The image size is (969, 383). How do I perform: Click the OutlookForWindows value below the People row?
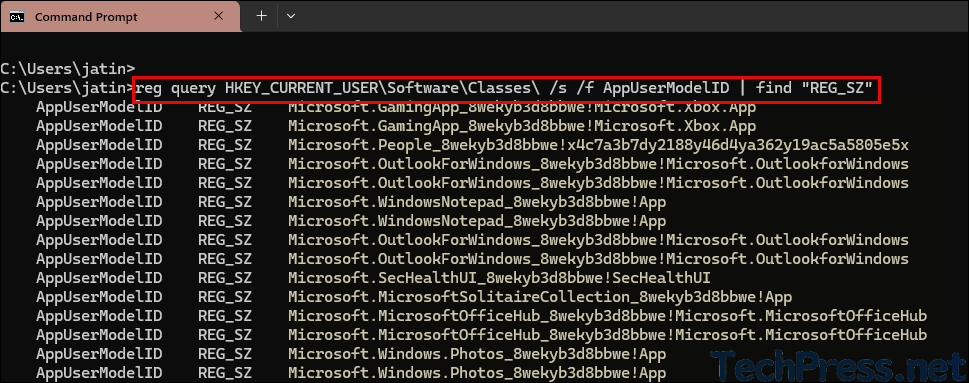pyautogui.click(x=598, y=164)
